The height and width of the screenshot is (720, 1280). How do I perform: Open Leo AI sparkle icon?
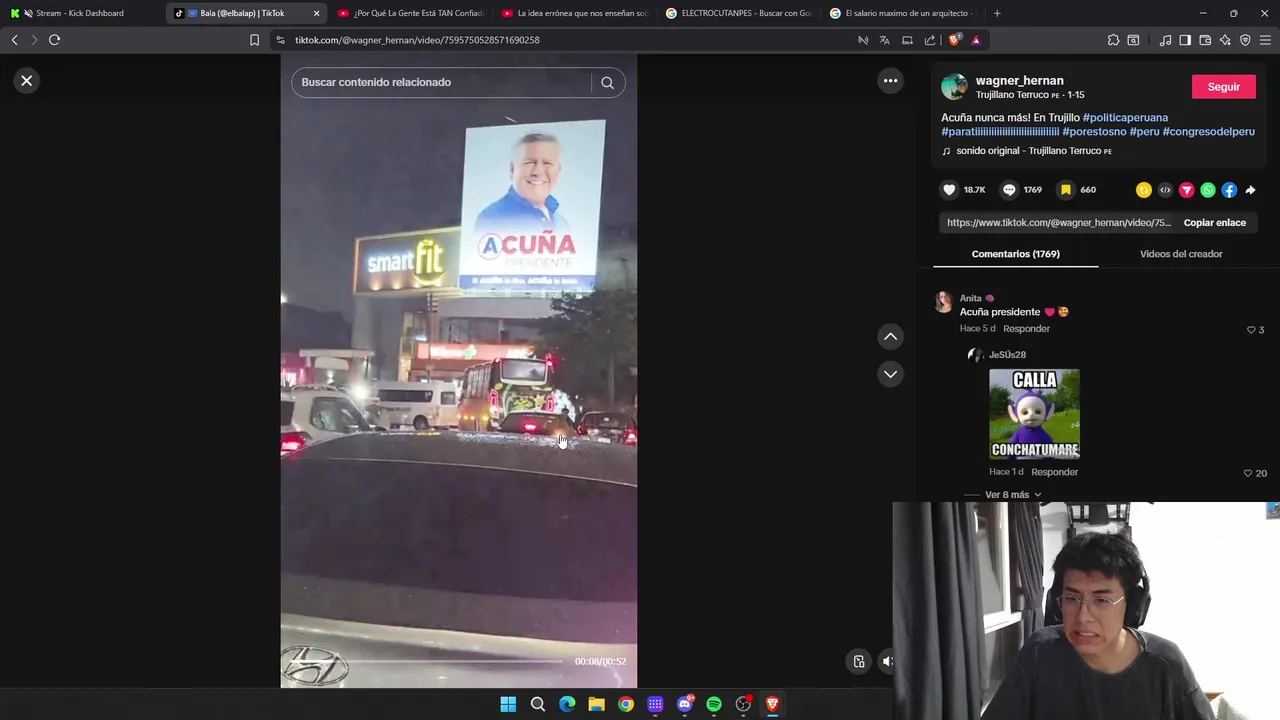[1225, 40]
